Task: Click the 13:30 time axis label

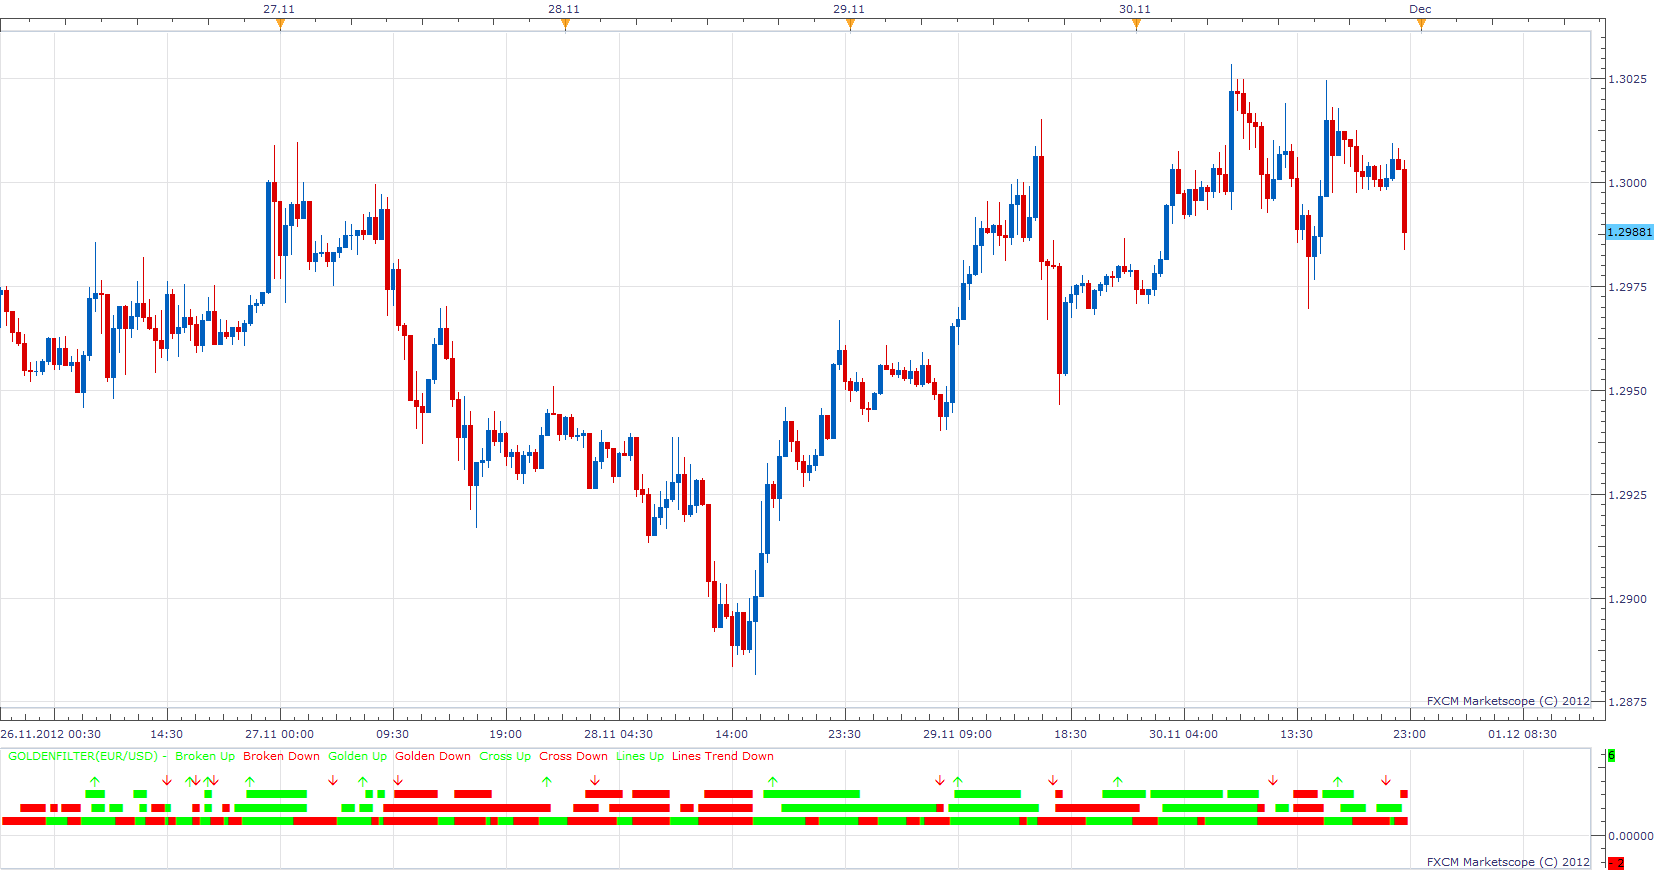Action: pyautogui.click(x=1297, y=734)
